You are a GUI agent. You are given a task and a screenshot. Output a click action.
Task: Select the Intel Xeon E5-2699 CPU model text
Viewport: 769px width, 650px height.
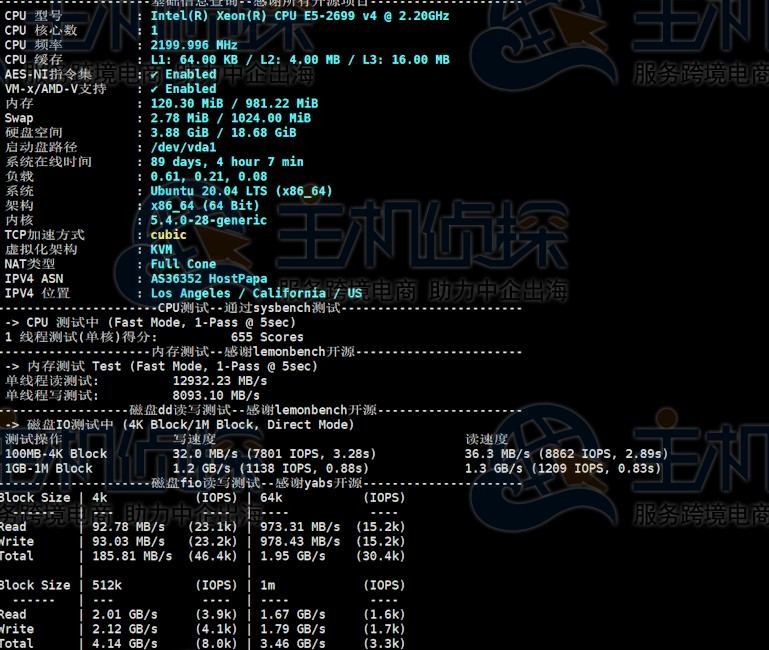pos(299,16)
